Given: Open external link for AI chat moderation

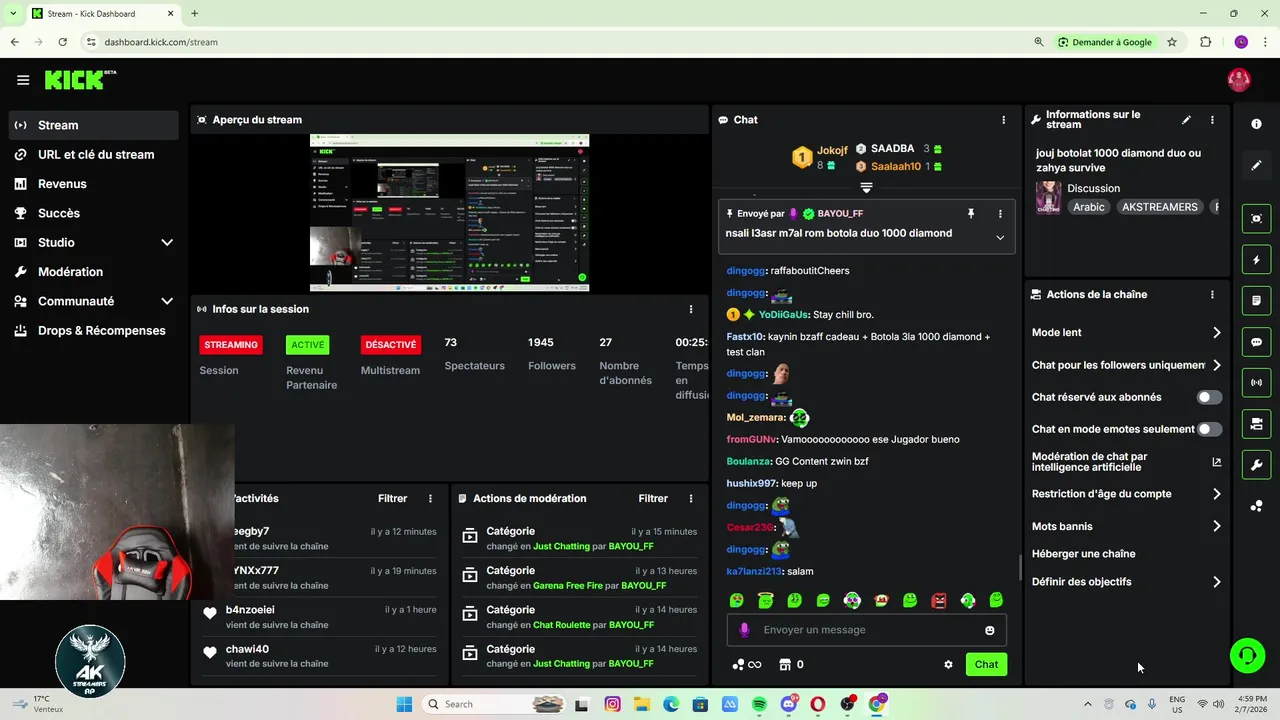Looking at the screenshot, I should click(x=1216, y=462).
